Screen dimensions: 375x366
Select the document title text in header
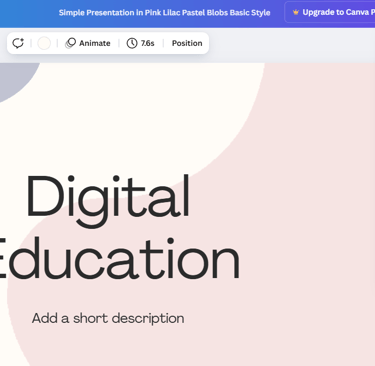tap(164, 13)
